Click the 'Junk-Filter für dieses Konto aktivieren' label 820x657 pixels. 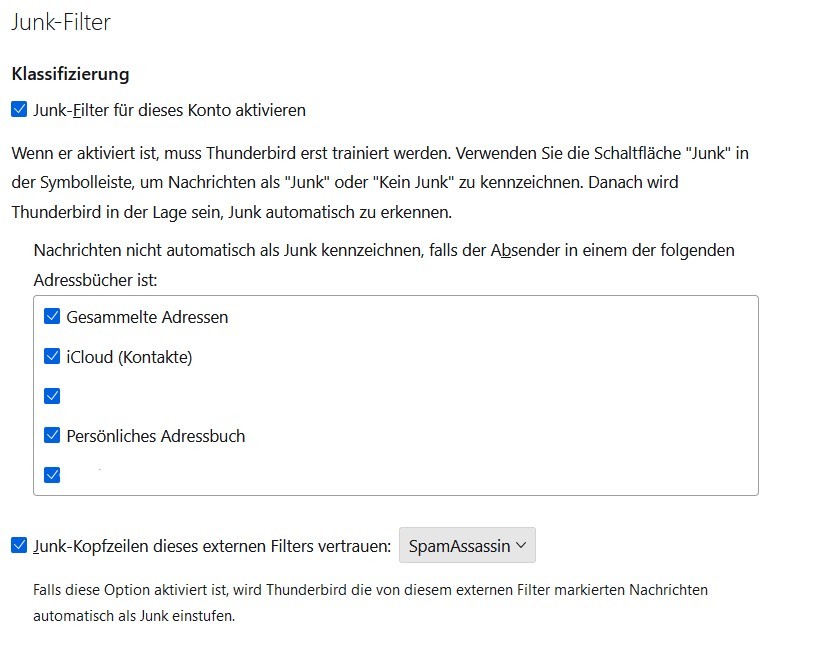coord(169,110)
